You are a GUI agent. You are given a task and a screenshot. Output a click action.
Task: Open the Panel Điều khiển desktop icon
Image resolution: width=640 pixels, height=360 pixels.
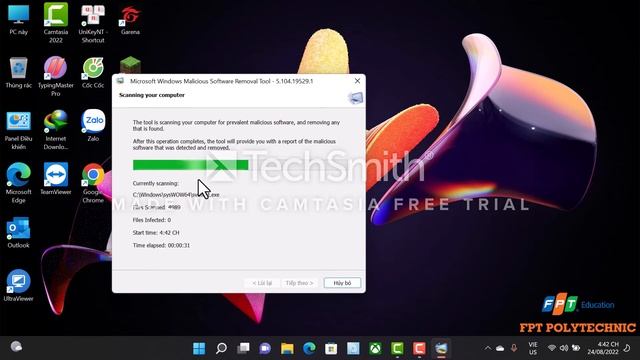point(18,130)
